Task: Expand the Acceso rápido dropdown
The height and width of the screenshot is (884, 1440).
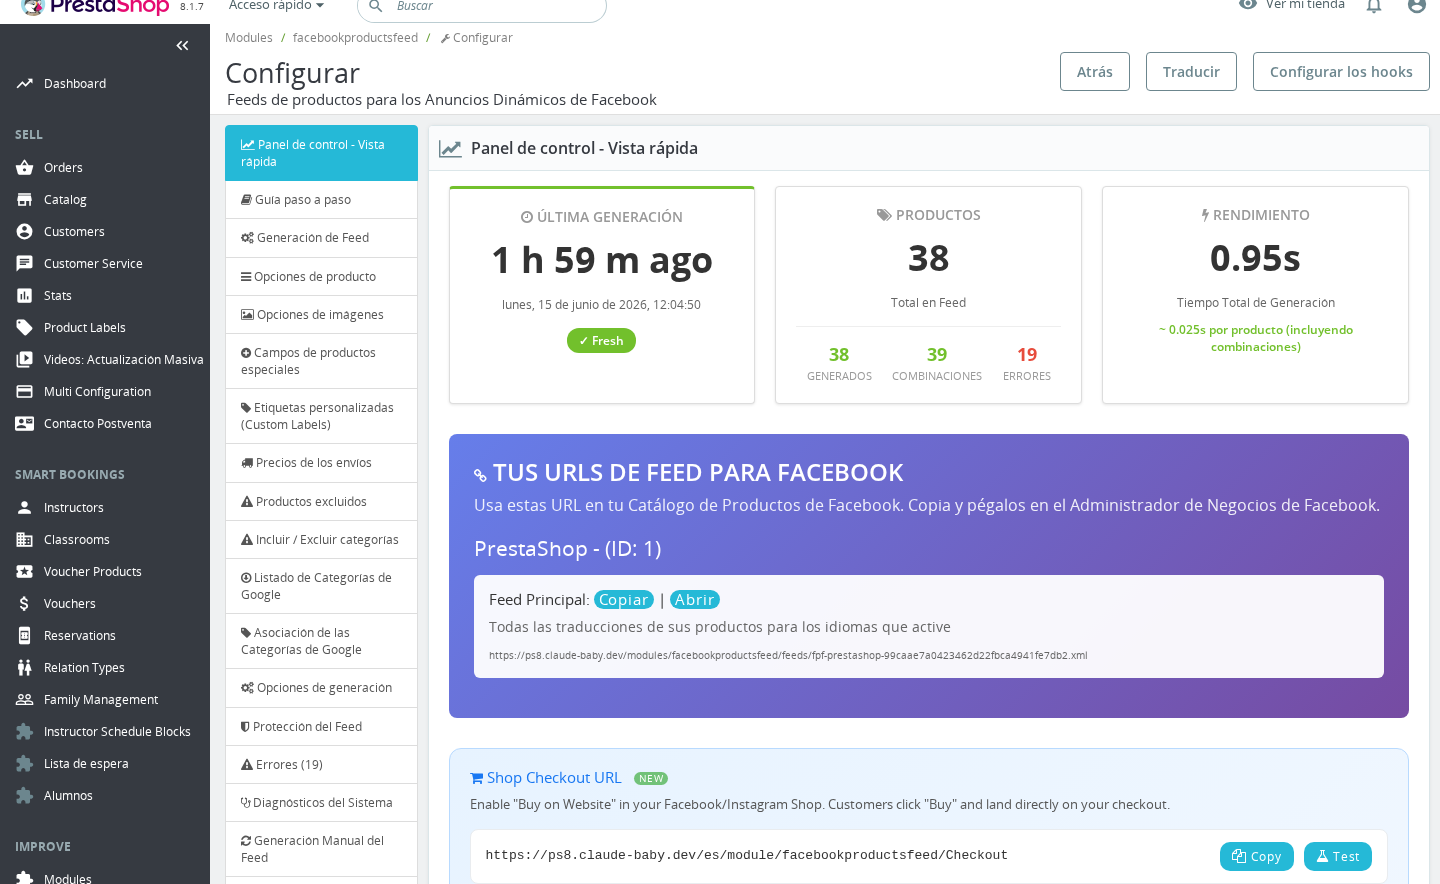Action: [x=276, y=6]
